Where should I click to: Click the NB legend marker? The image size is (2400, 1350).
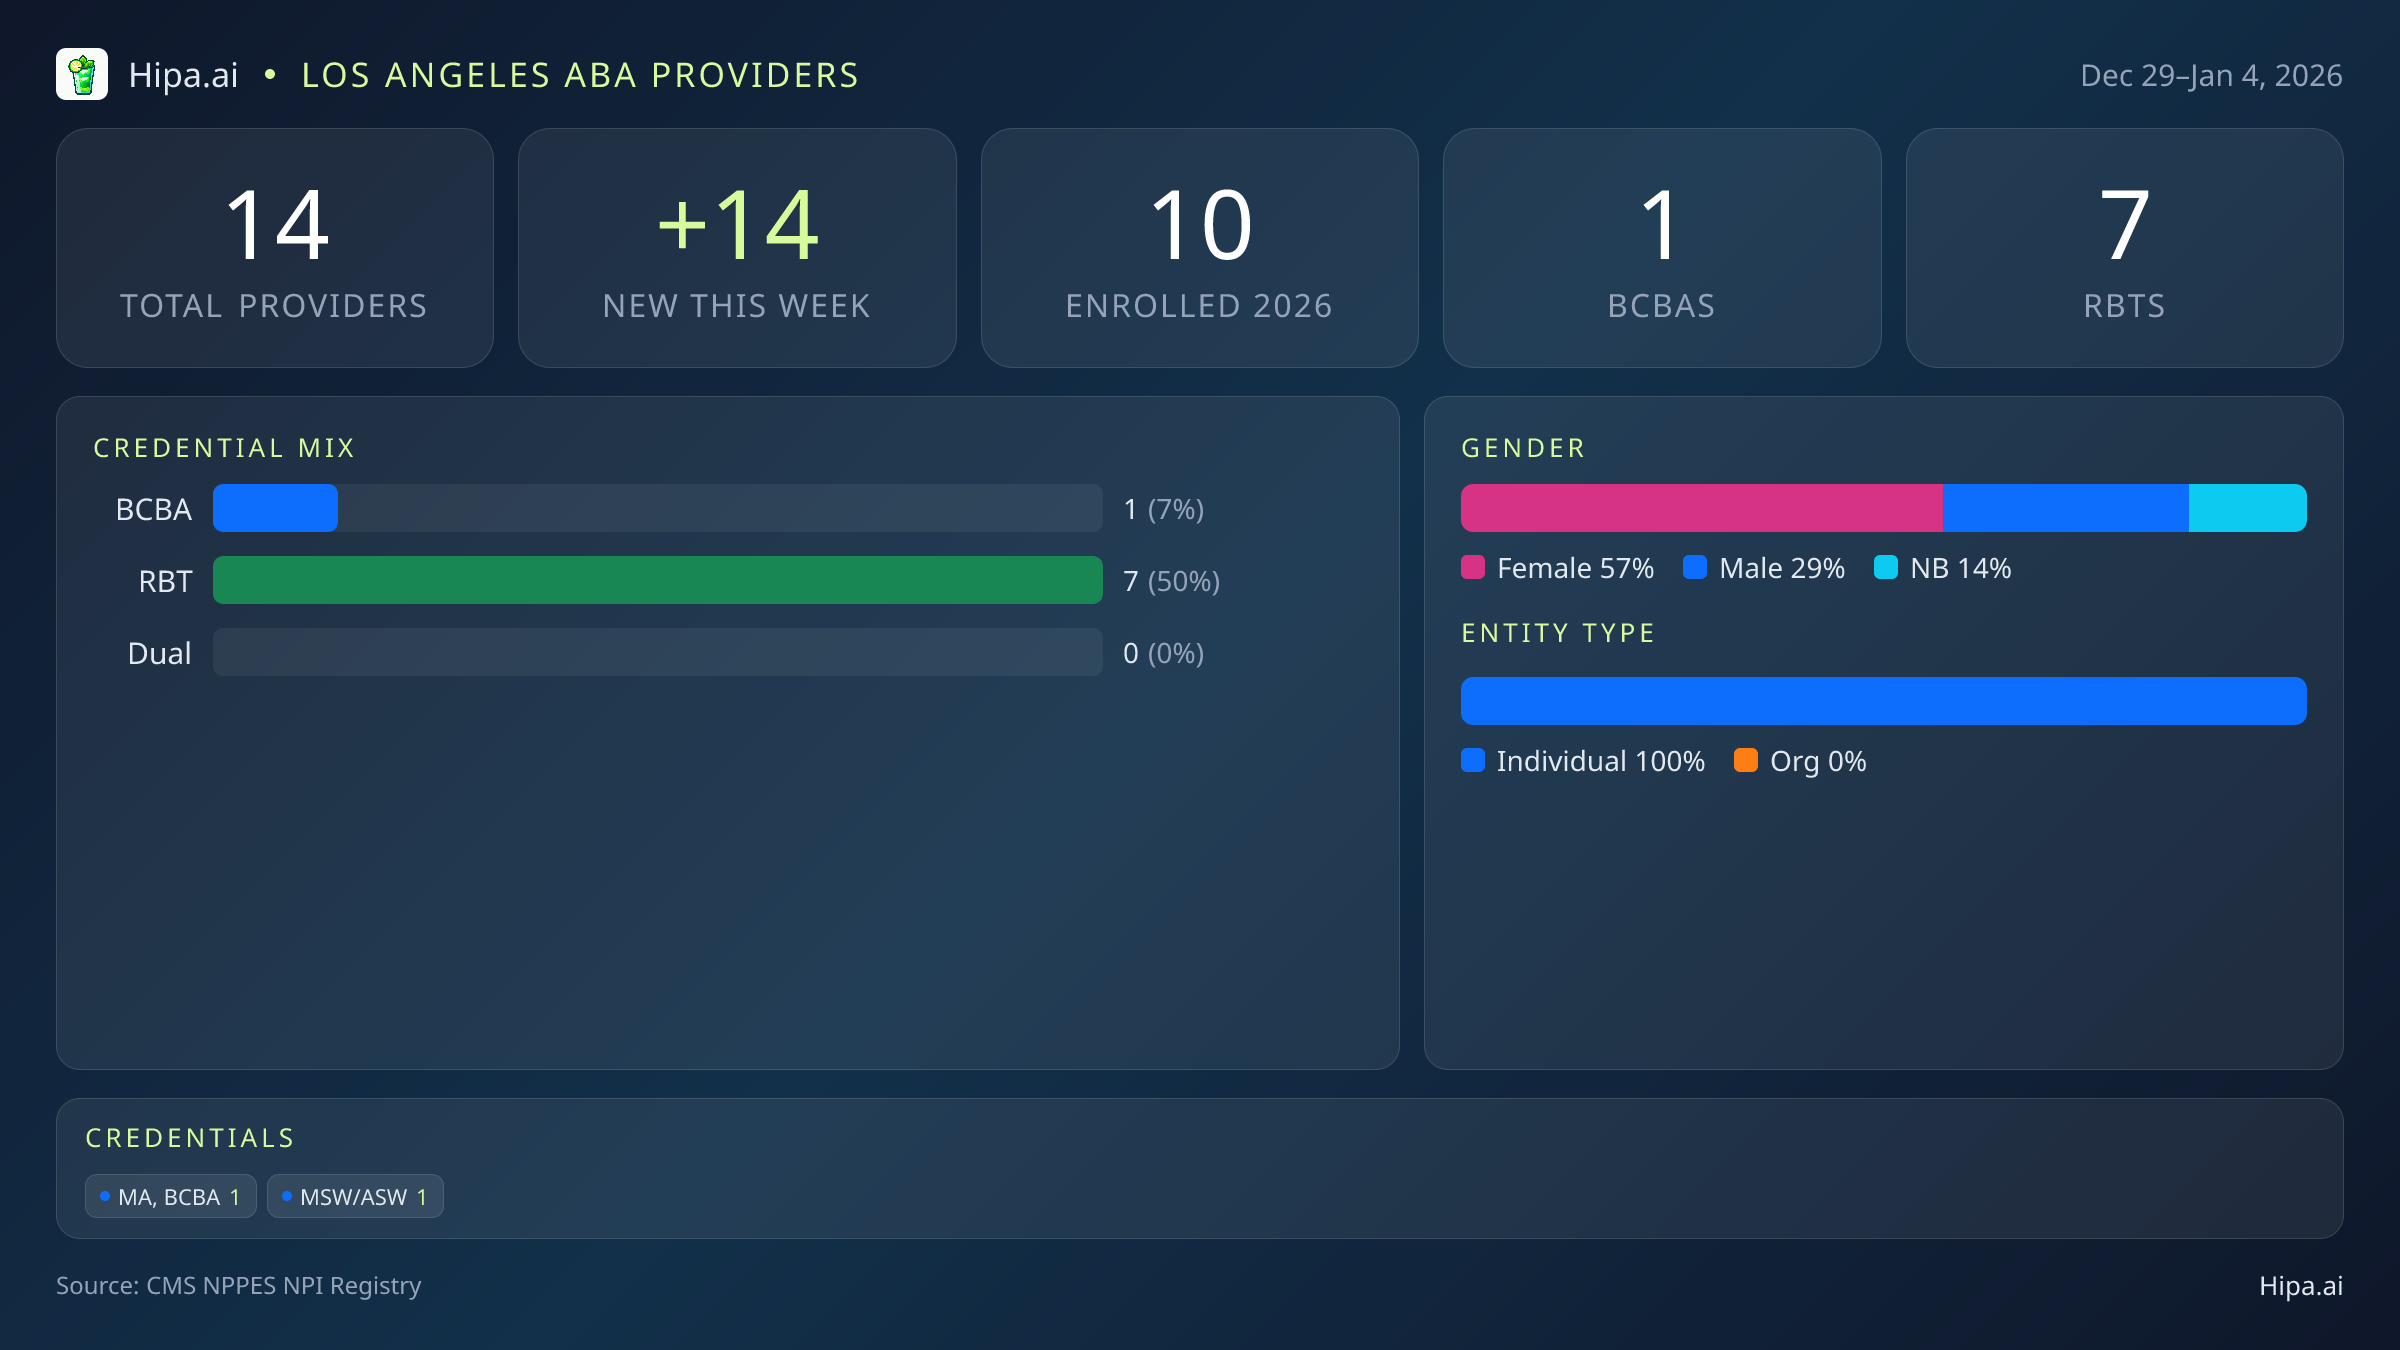pos(1885,568)
